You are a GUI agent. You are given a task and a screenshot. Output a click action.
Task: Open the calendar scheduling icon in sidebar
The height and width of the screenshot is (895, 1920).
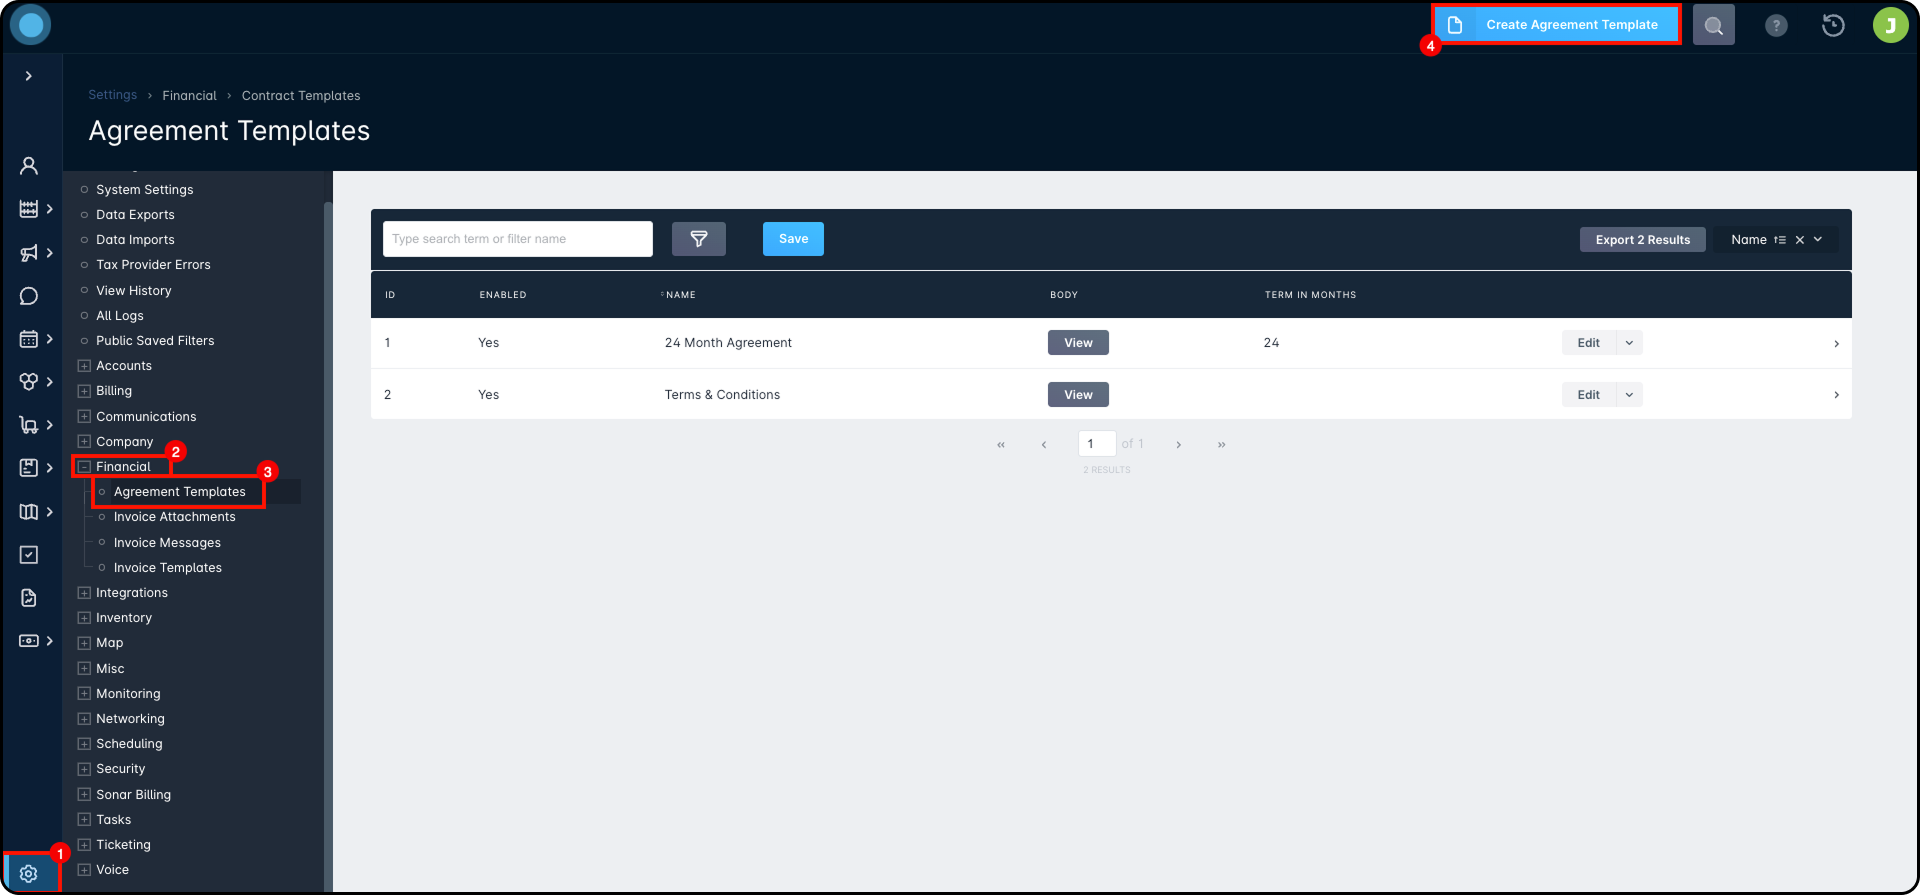coord(29,339)
